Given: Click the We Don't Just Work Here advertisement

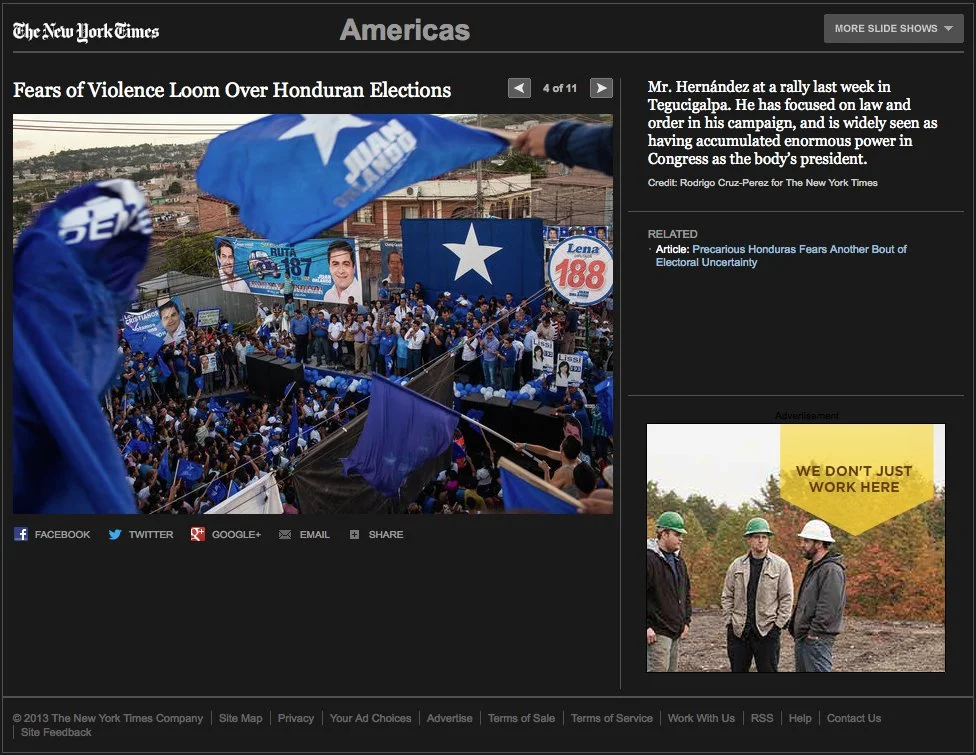Looking at the screenshot, I should tap(795, 548).
